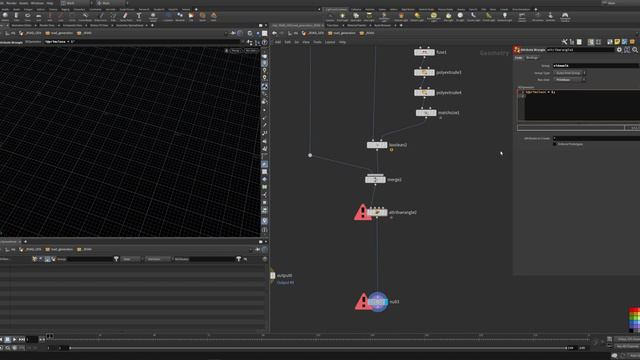Select the polyextrude4 node
640x360 pixels.
[424, 93]
